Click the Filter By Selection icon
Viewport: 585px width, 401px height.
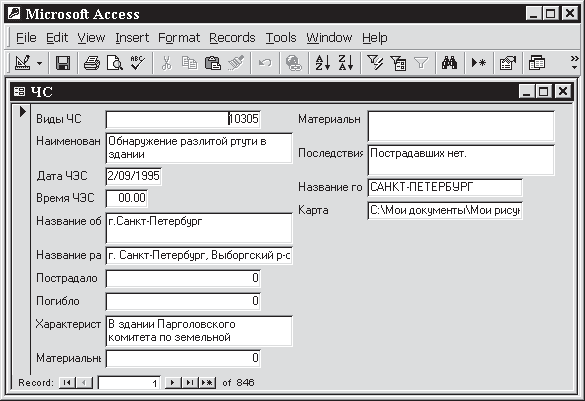(375, 63)
